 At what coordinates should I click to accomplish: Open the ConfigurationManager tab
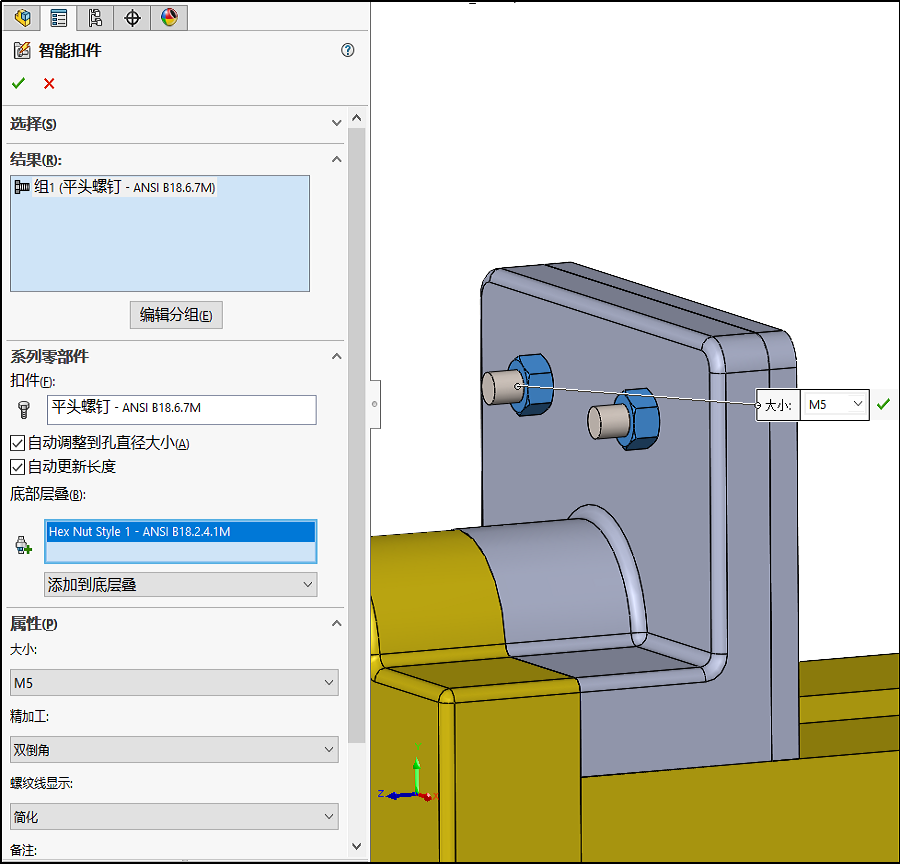pos(95,17)
